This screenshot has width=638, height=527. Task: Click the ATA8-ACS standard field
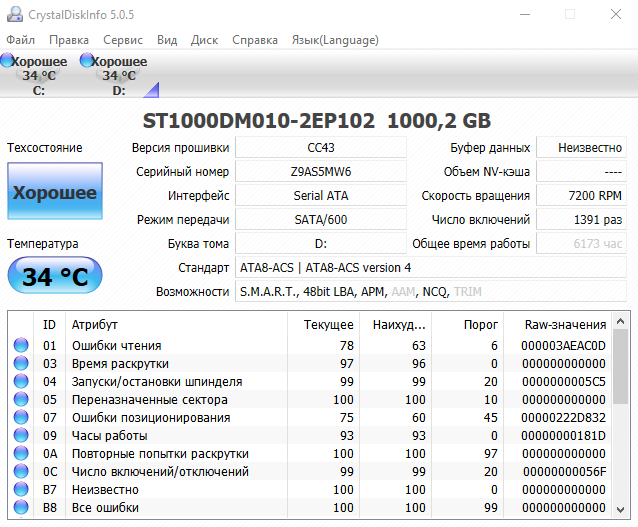tap(430, 267)
